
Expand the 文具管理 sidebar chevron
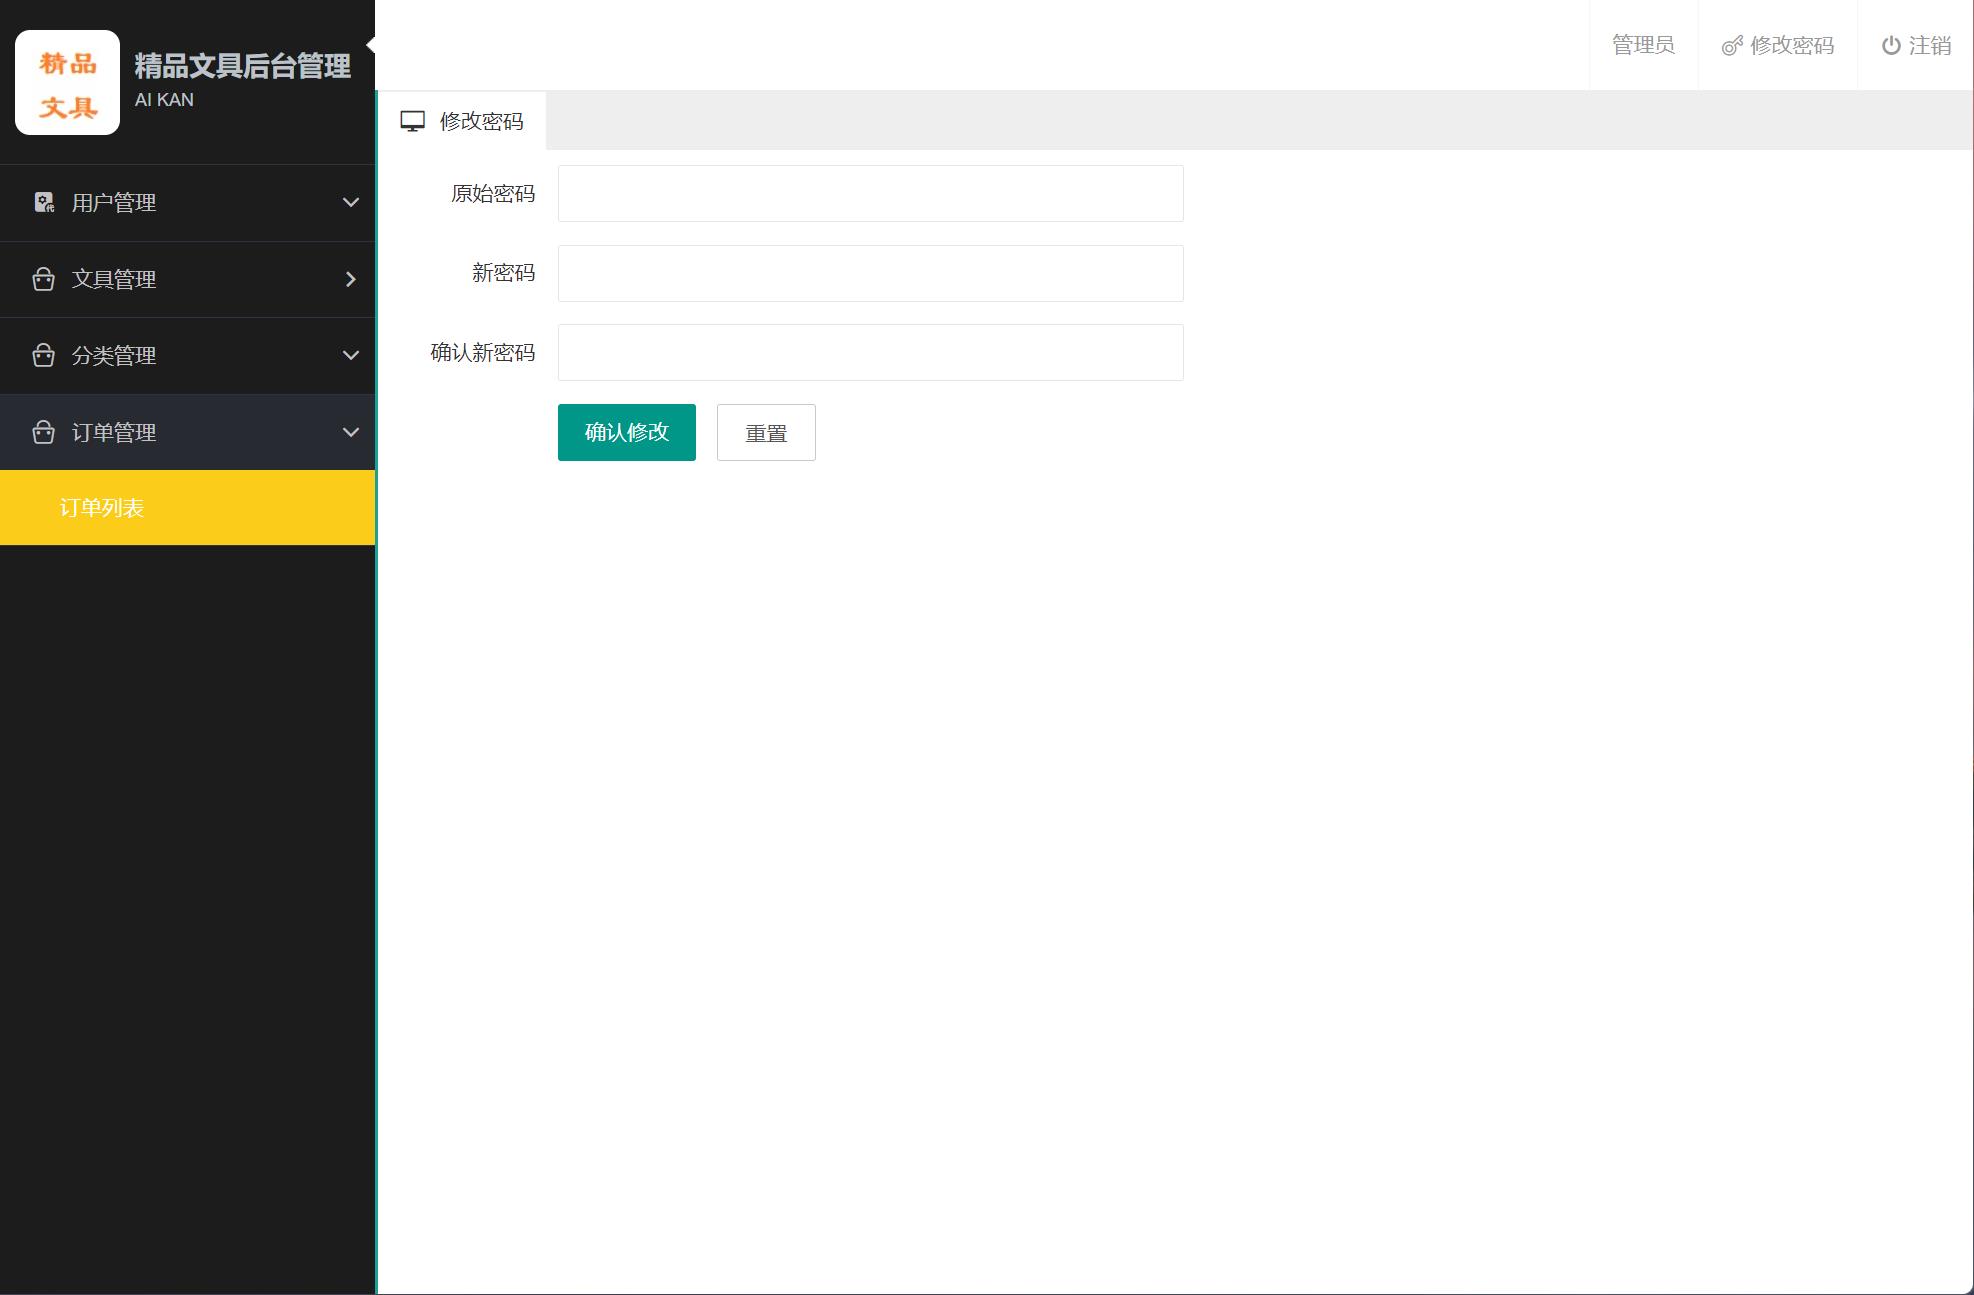[350, 279]
